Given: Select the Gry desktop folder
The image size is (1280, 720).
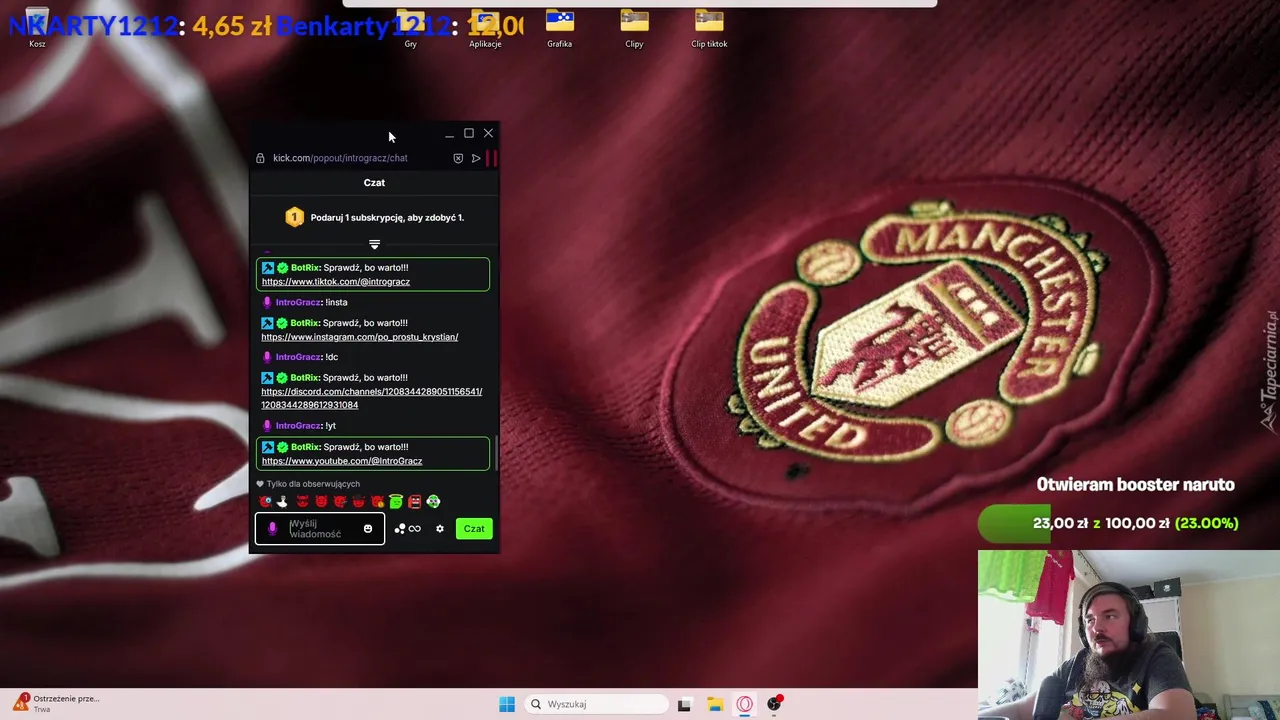Looking at the screenshot, I should point(410,28).
